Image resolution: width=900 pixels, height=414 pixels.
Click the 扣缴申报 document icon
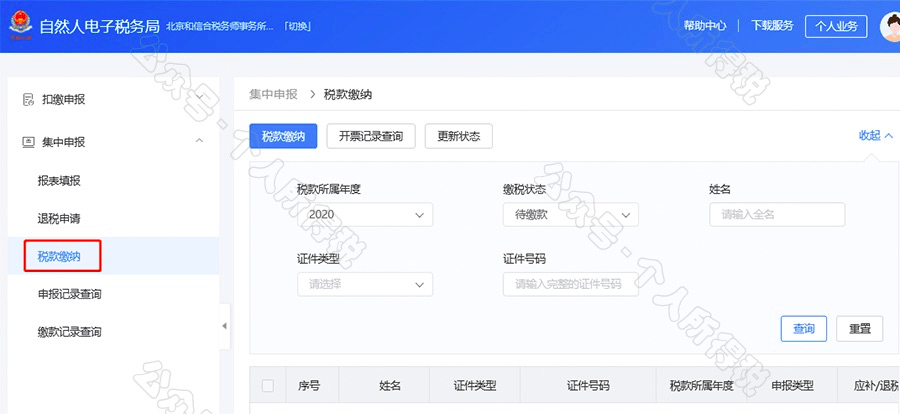28,99
